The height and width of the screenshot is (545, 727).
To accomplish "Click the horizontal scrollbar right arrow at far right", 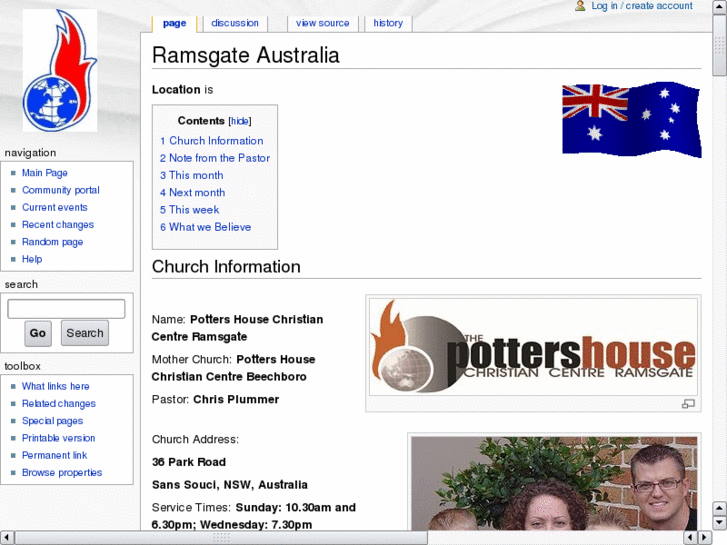I will coord(705,538).
